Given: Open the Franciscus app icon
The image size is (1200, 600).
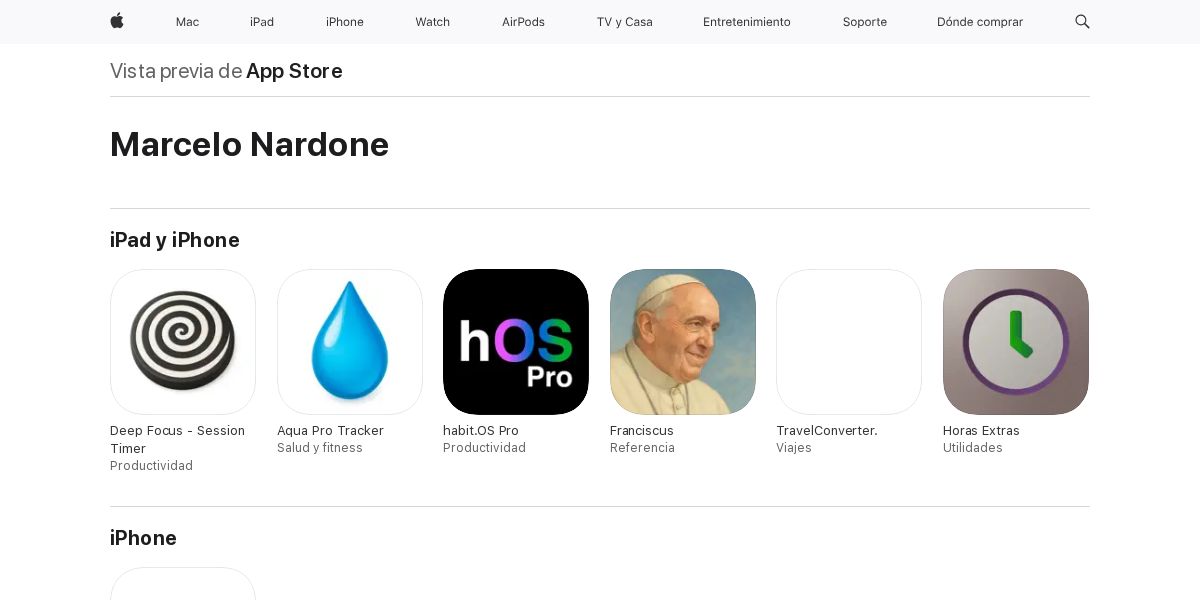Looking at the screenshot, I should [x=683, y=342].
